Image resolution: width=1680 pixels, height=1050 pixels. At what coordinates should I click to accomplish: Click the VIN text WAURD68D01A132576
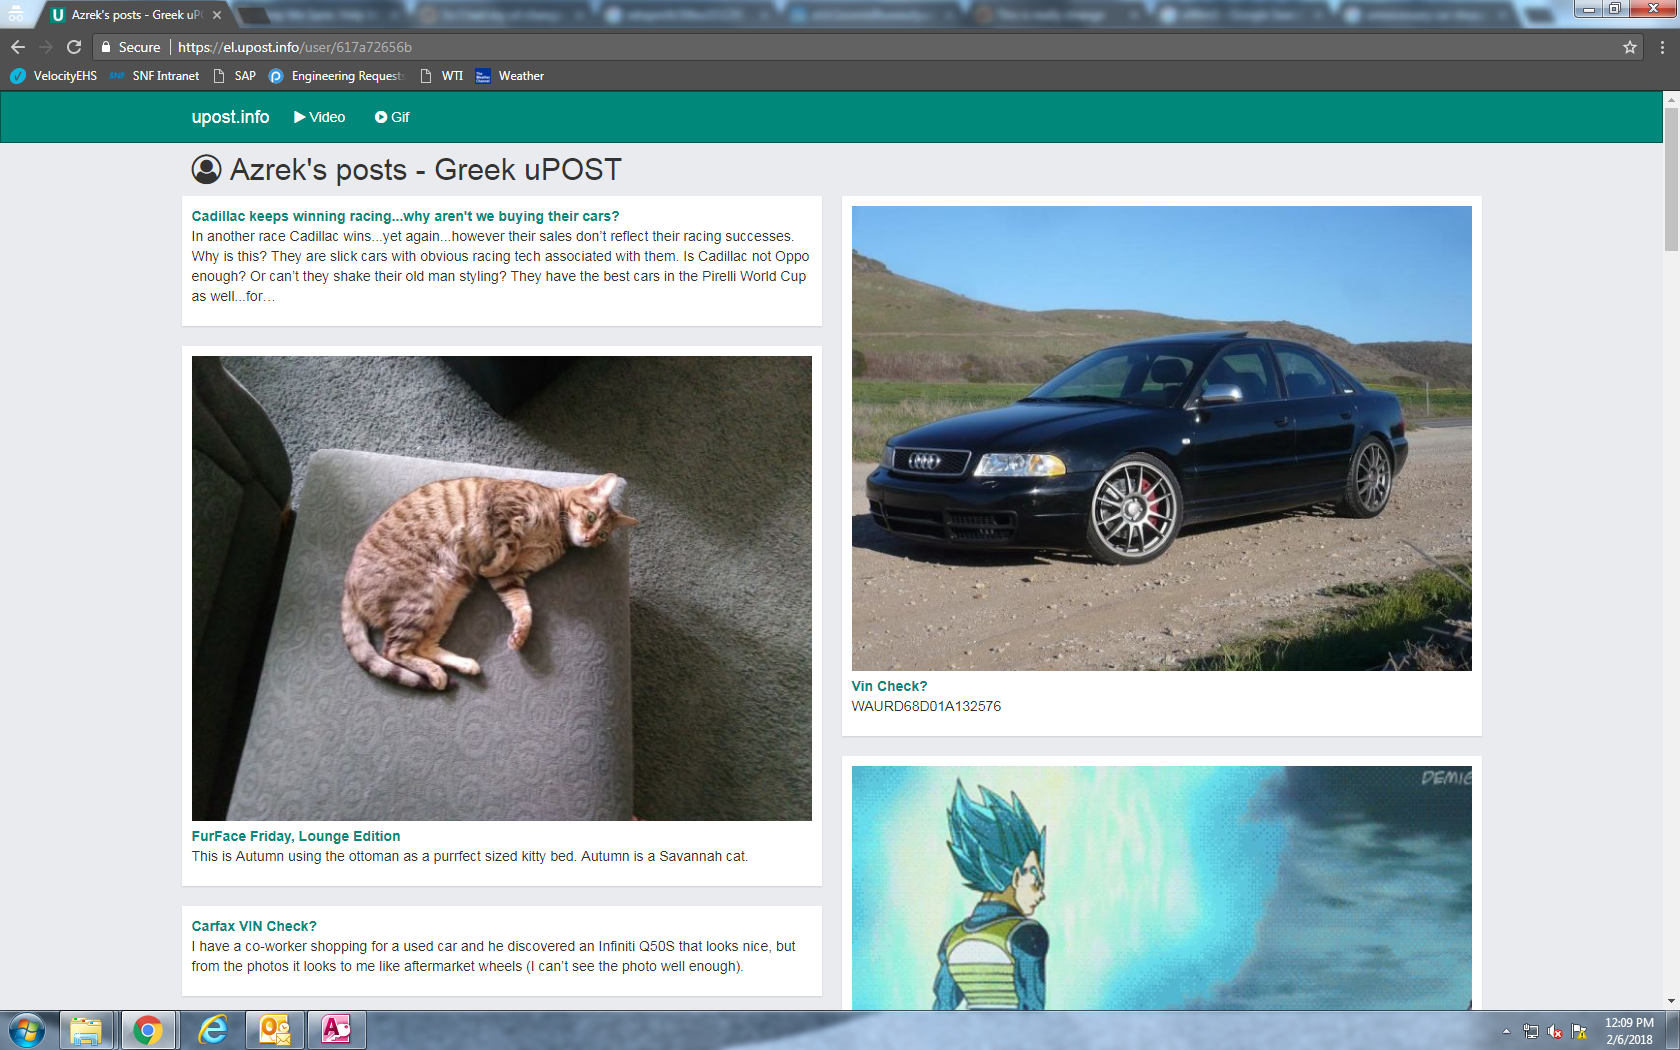[x=926, y=706]
